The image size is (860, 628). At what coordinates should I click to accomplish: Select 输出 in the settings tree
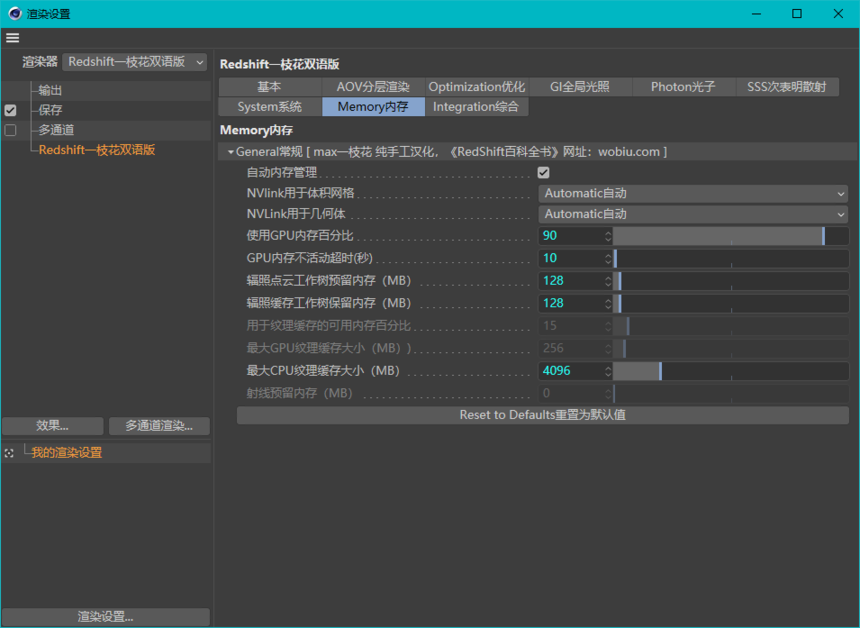tap(50, 90)
